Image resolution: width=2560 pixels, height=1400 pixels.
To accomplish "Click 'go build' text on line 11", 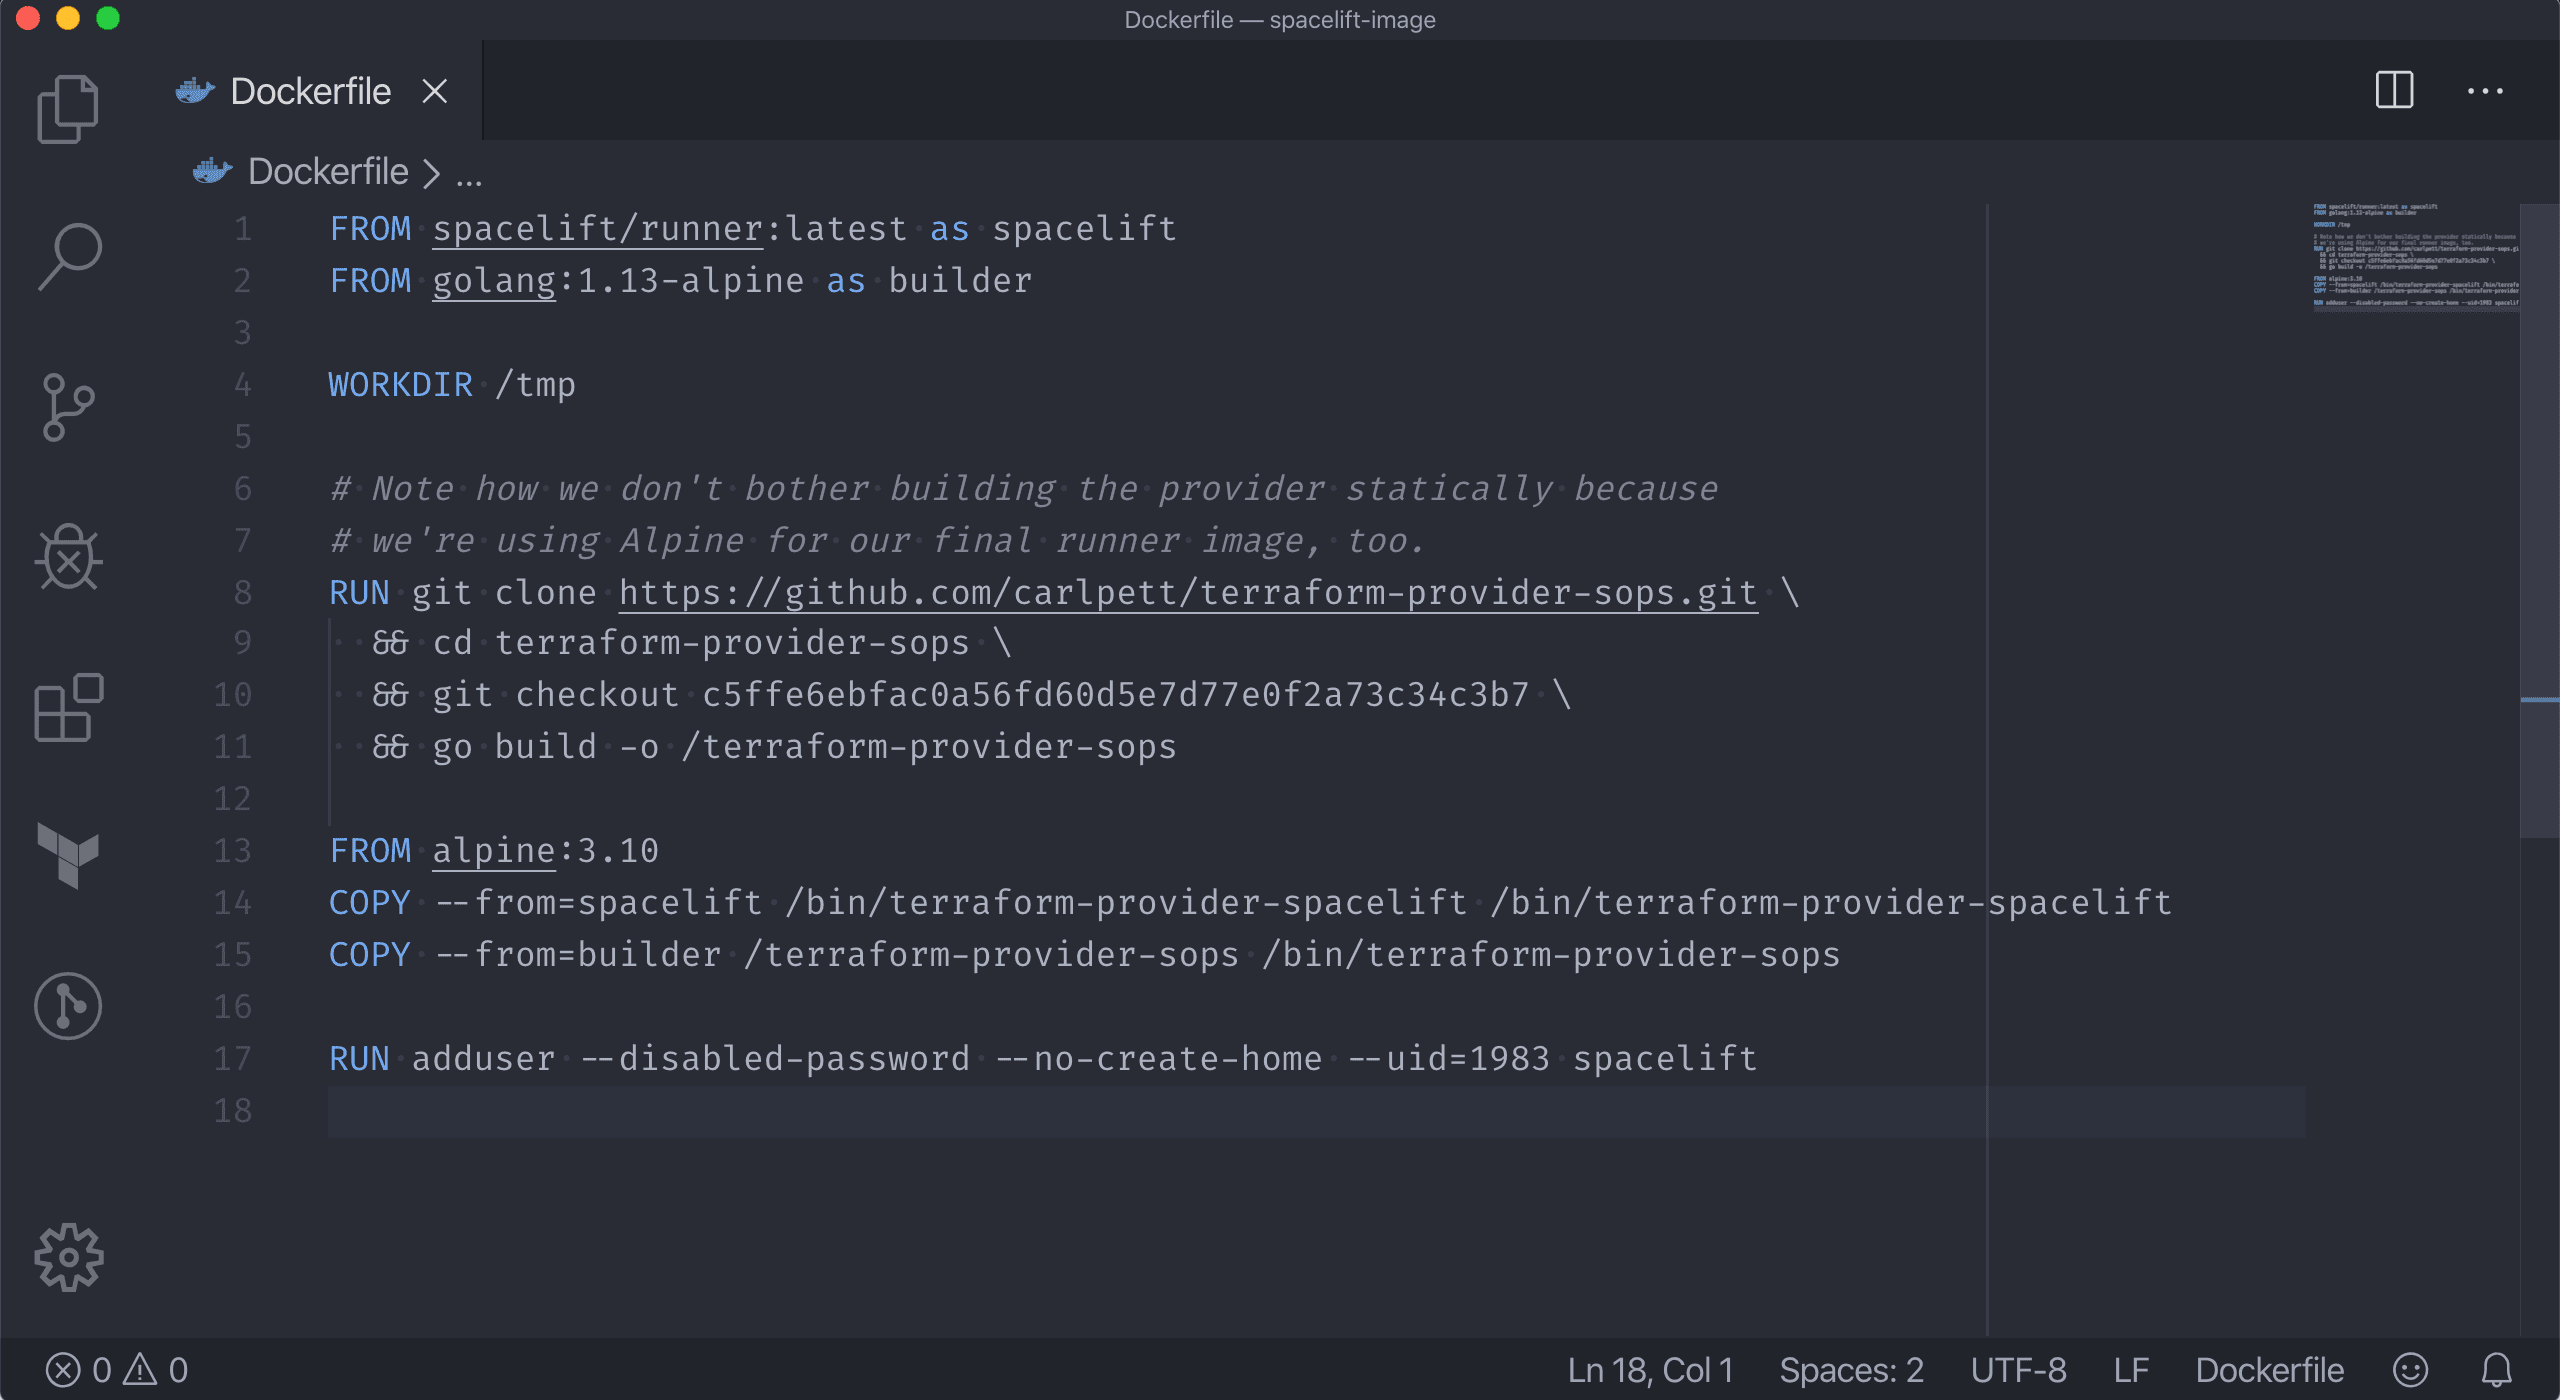I will coord(514,747).
